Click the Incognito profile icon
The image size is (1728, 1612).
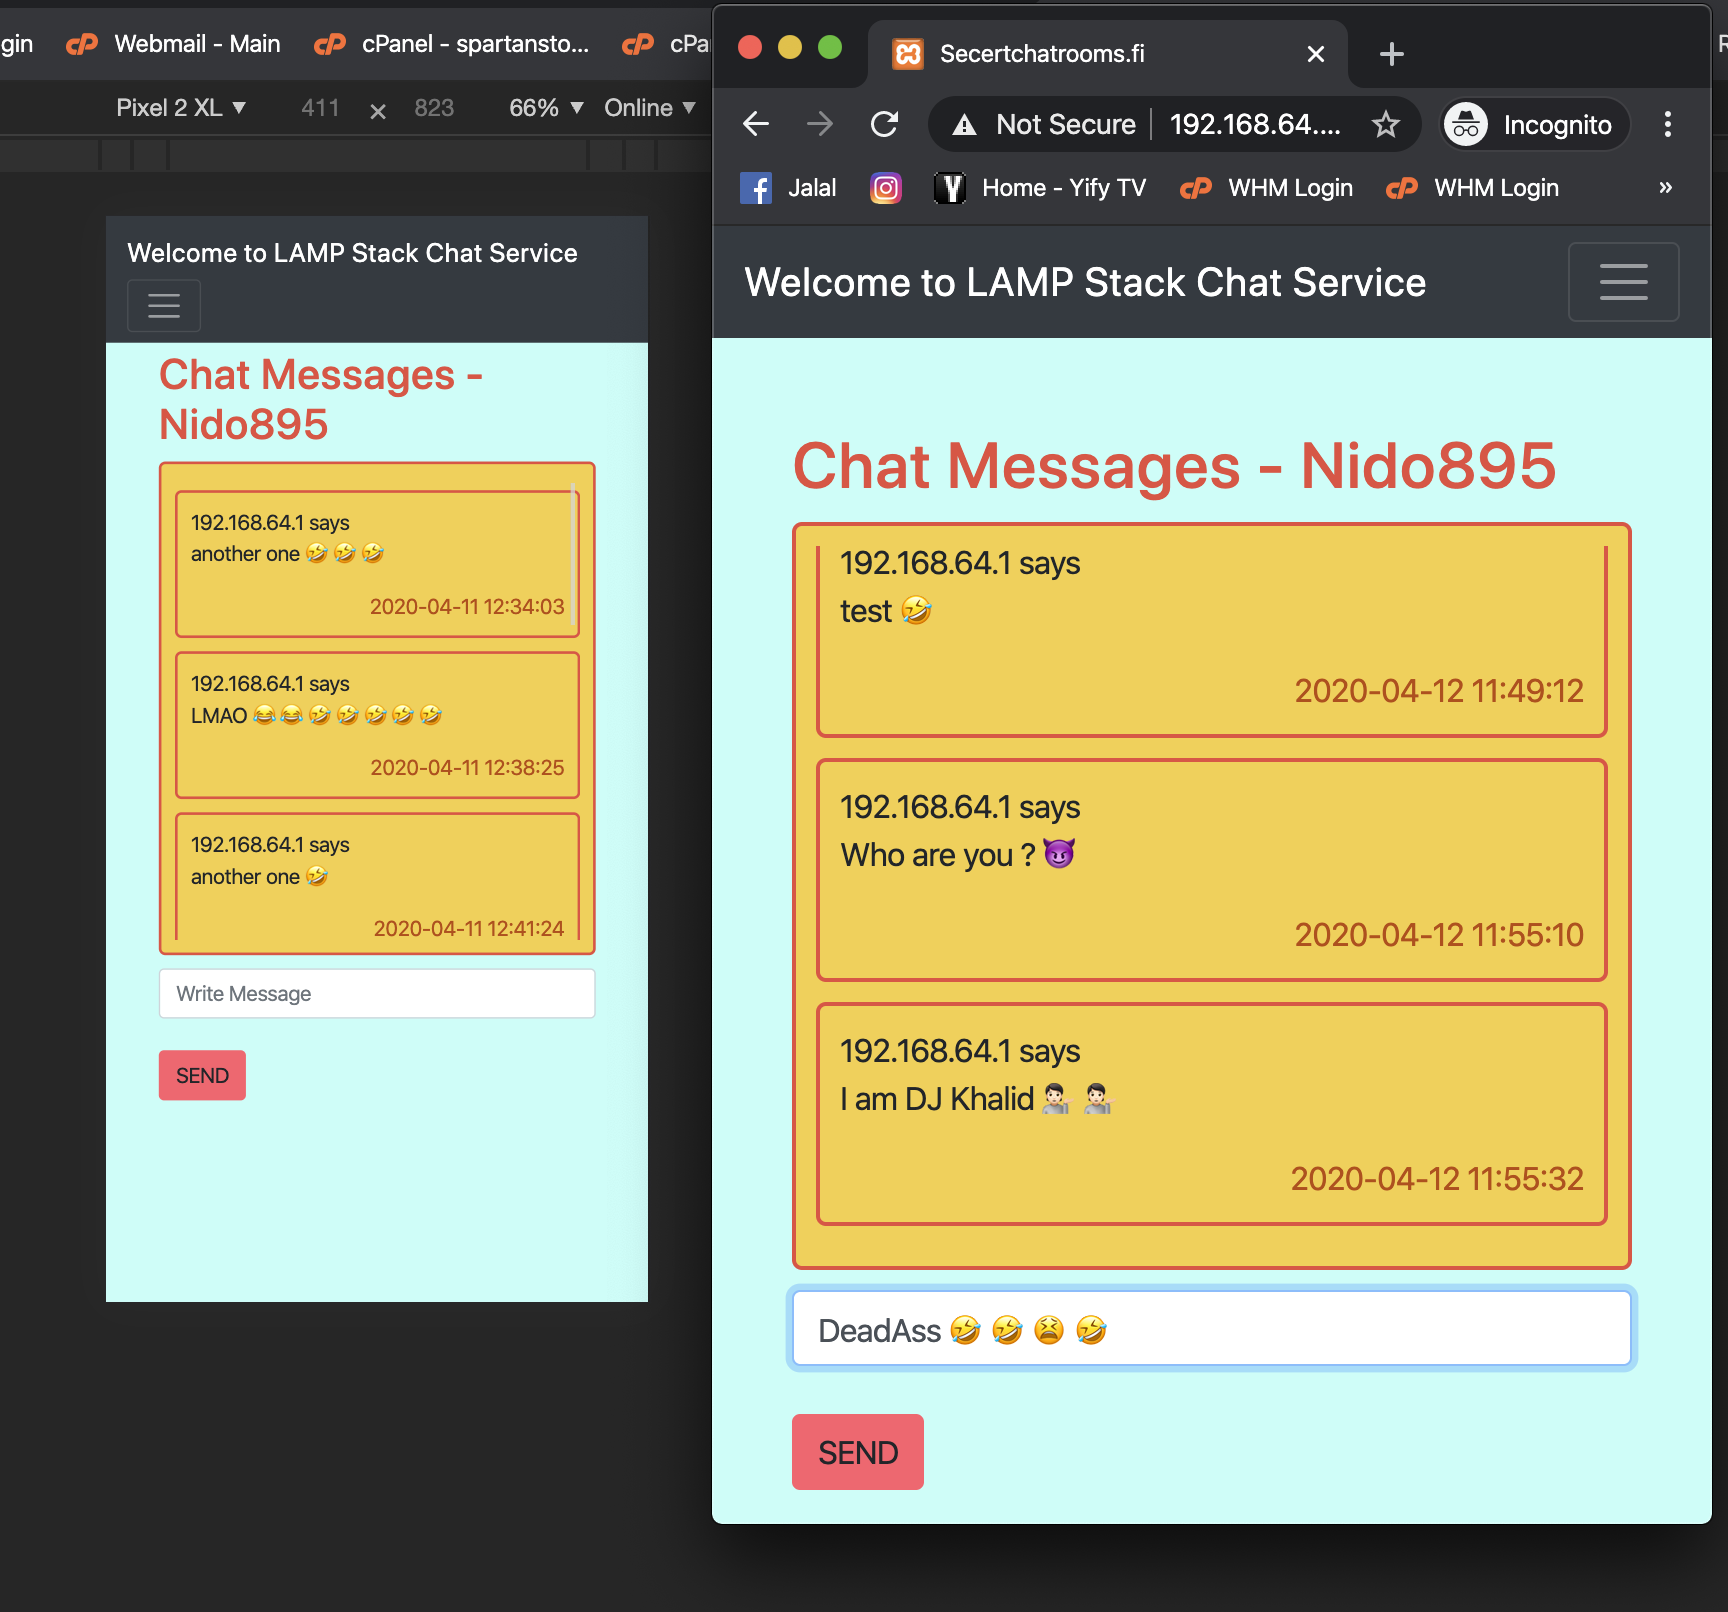1466,124
